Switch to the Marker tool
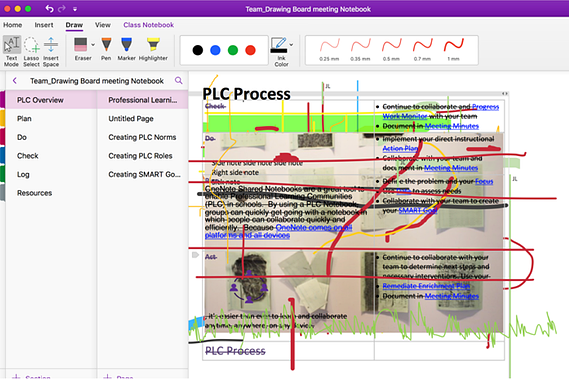The width and height of the screenshot is (569, 379). point(126,49)
